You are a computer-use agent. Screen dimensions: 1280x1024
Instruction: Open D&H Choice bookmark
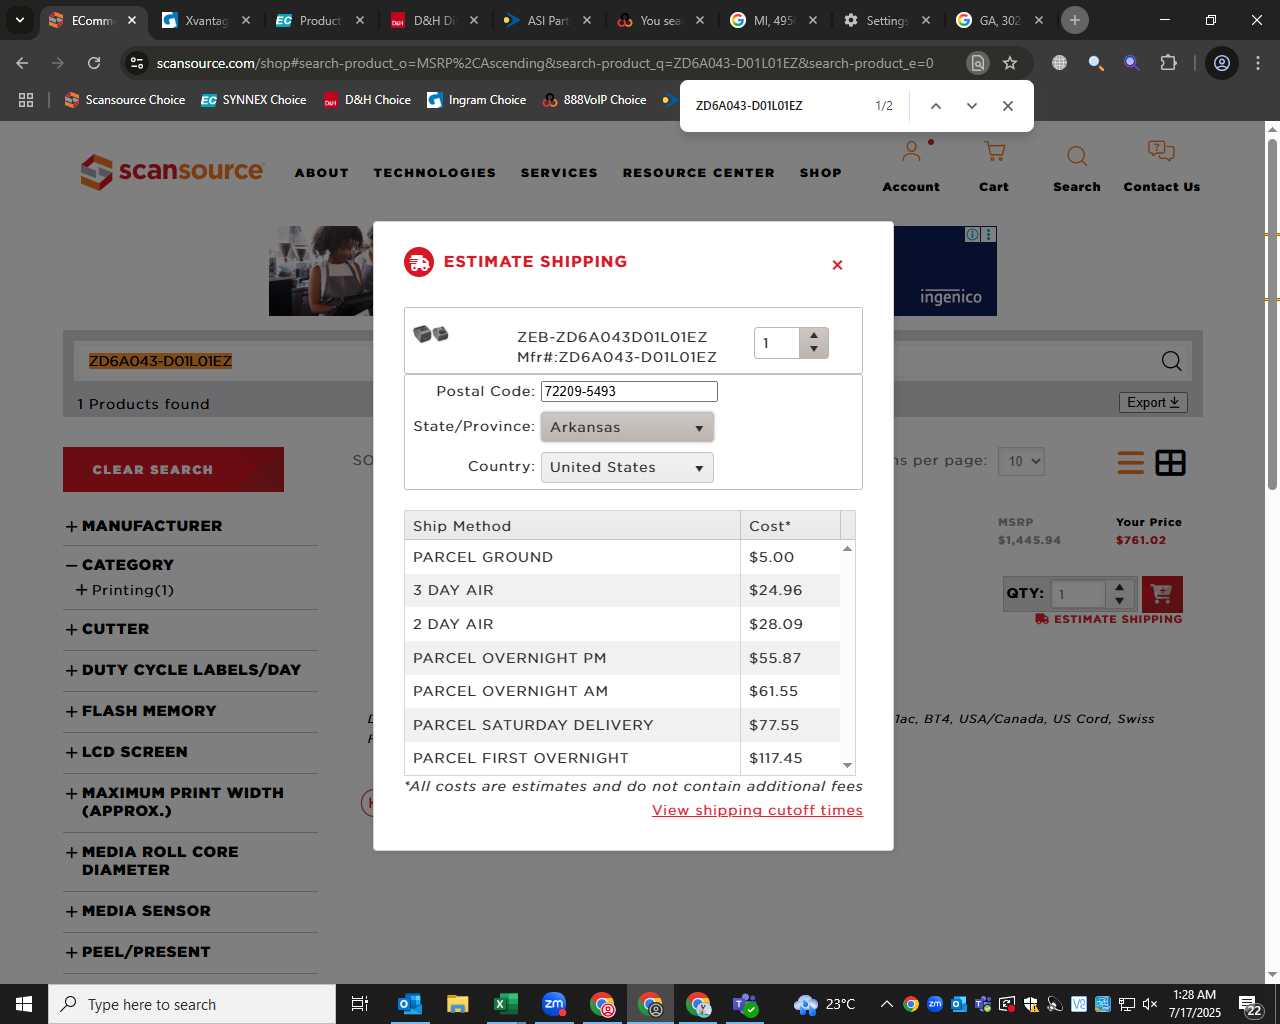click(x=367, y=100)
